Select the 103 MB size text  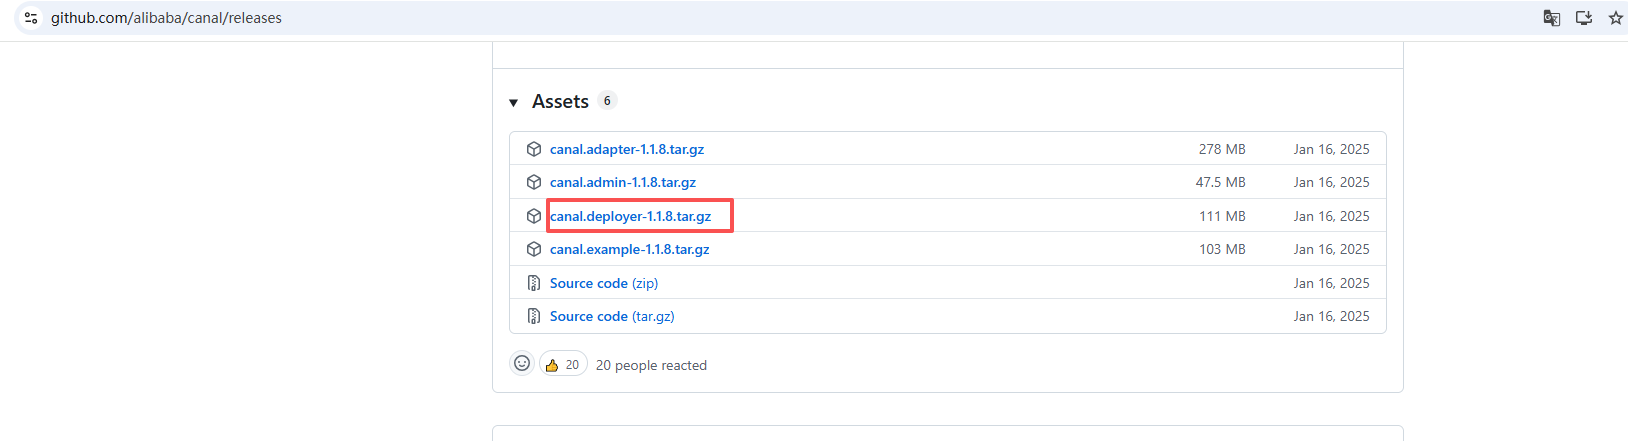1222,249
